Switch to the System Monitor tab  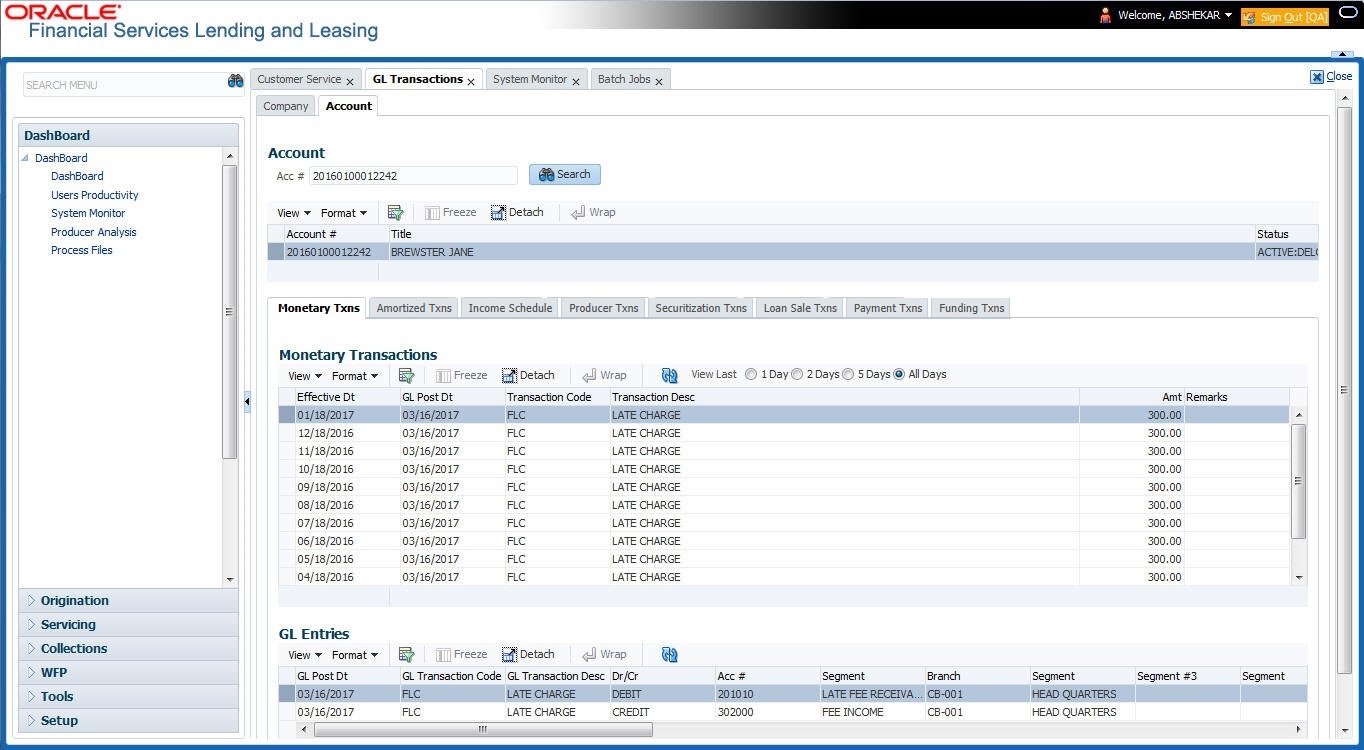point(530,79)
